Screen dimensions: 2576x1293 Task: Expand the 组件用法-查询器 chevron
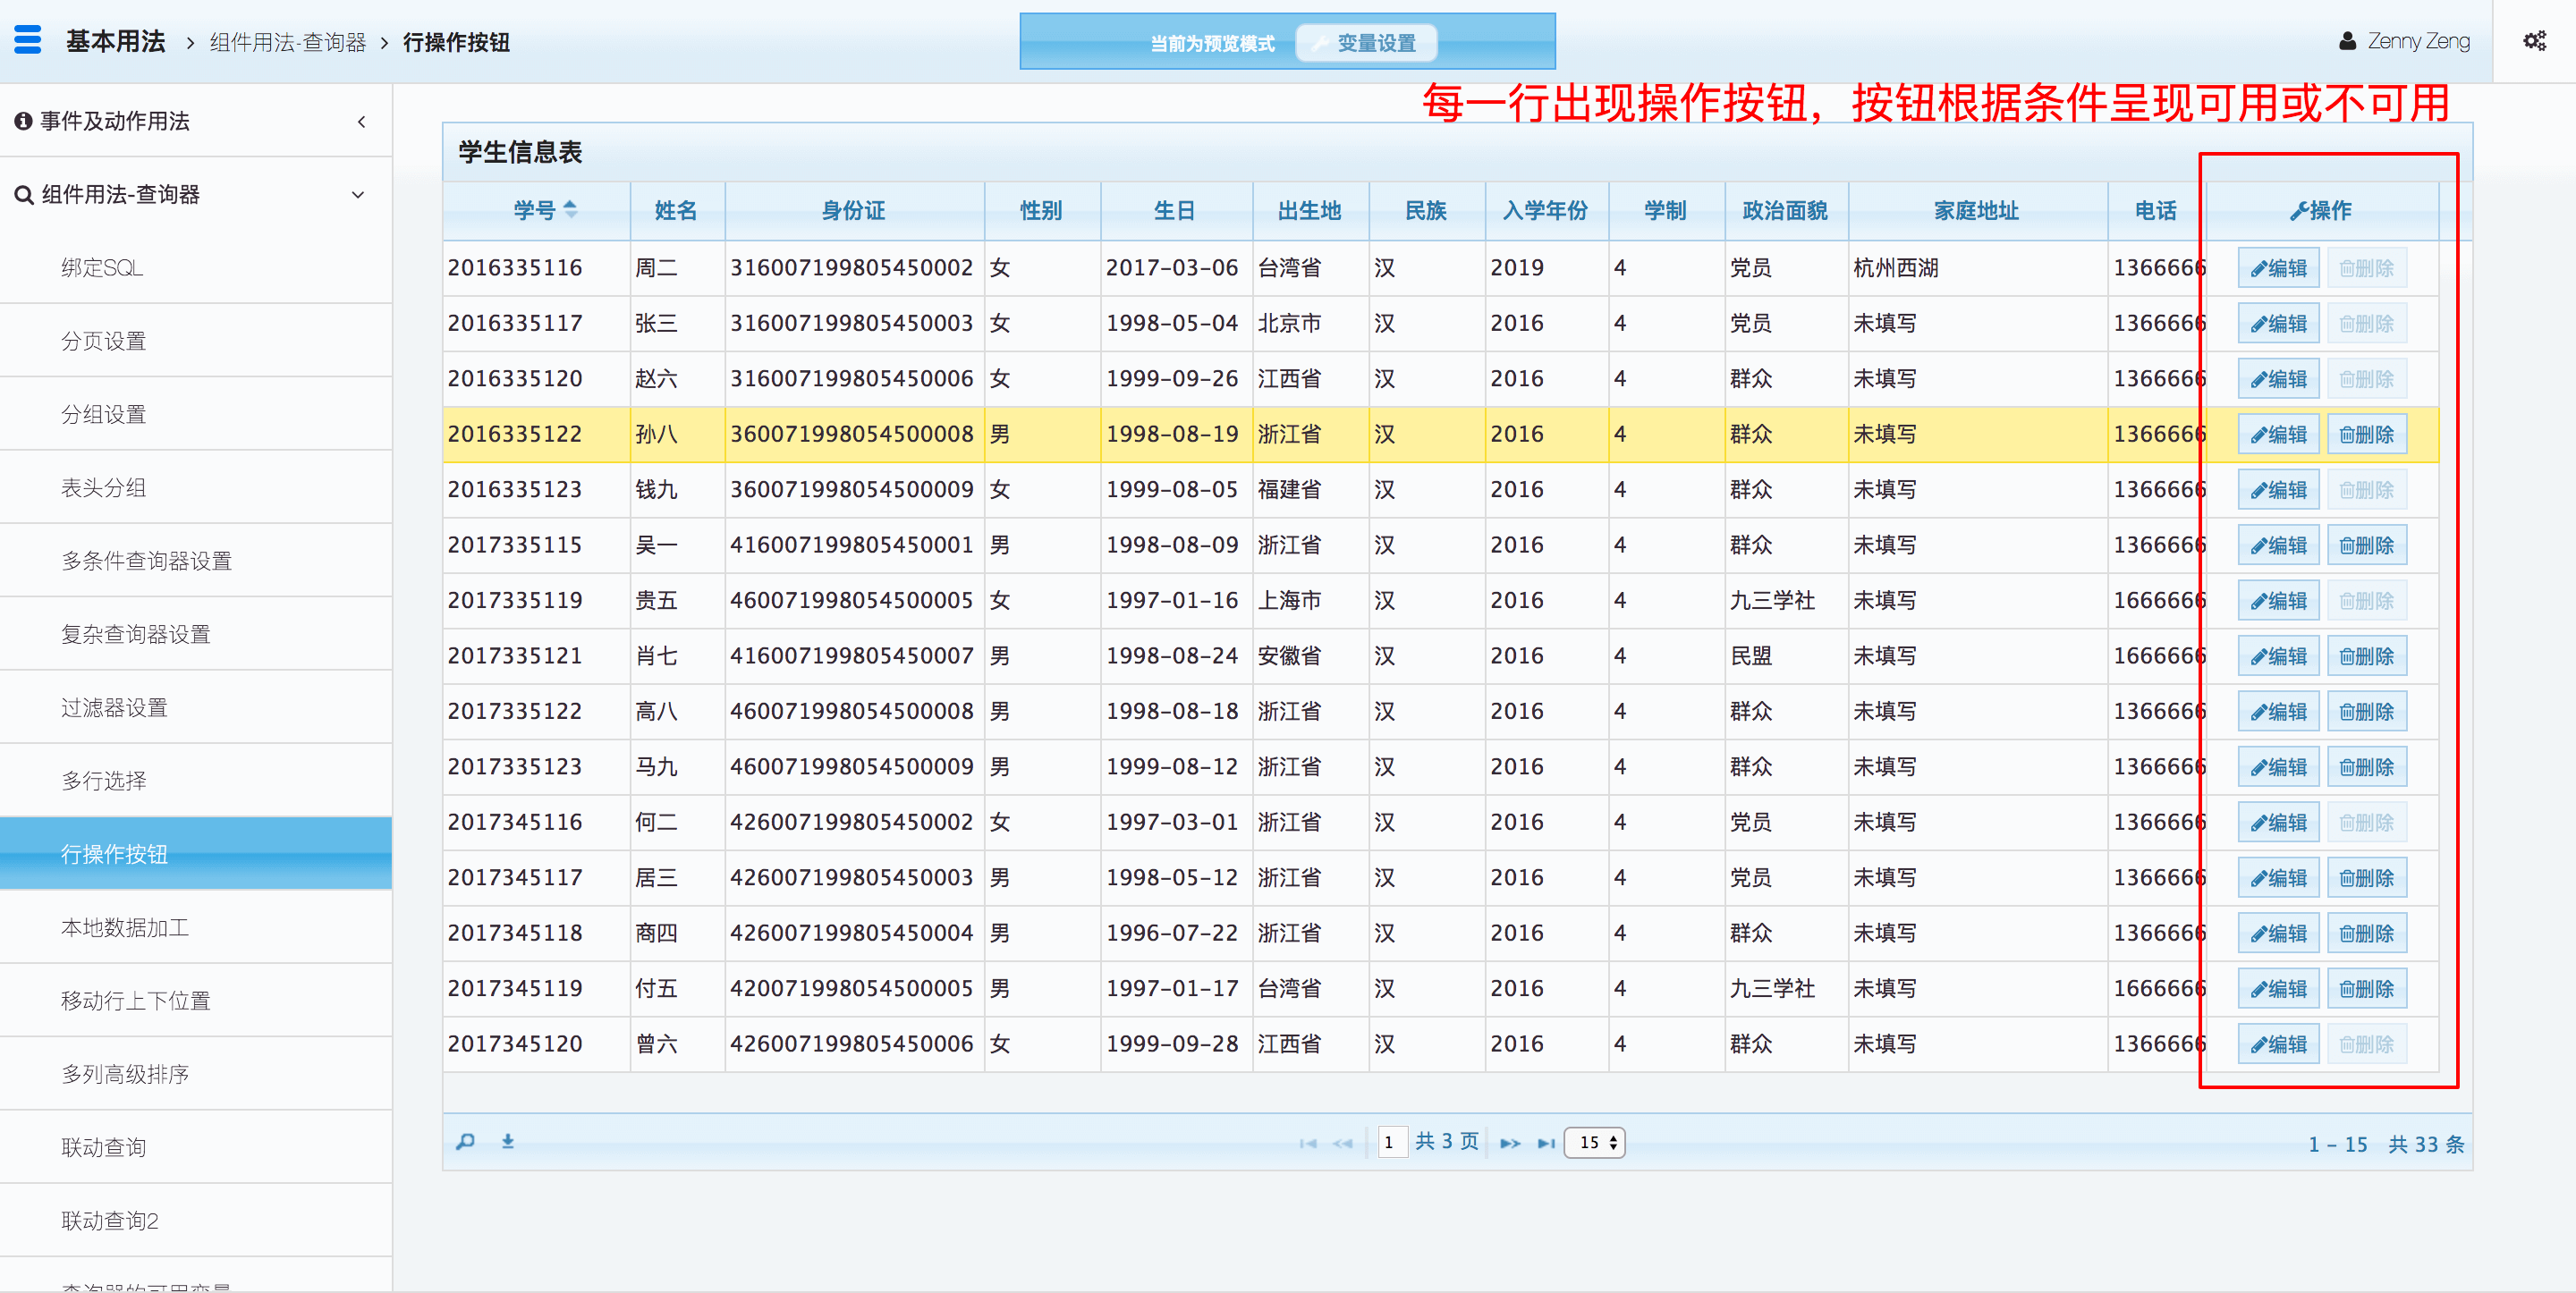point(358,195)
